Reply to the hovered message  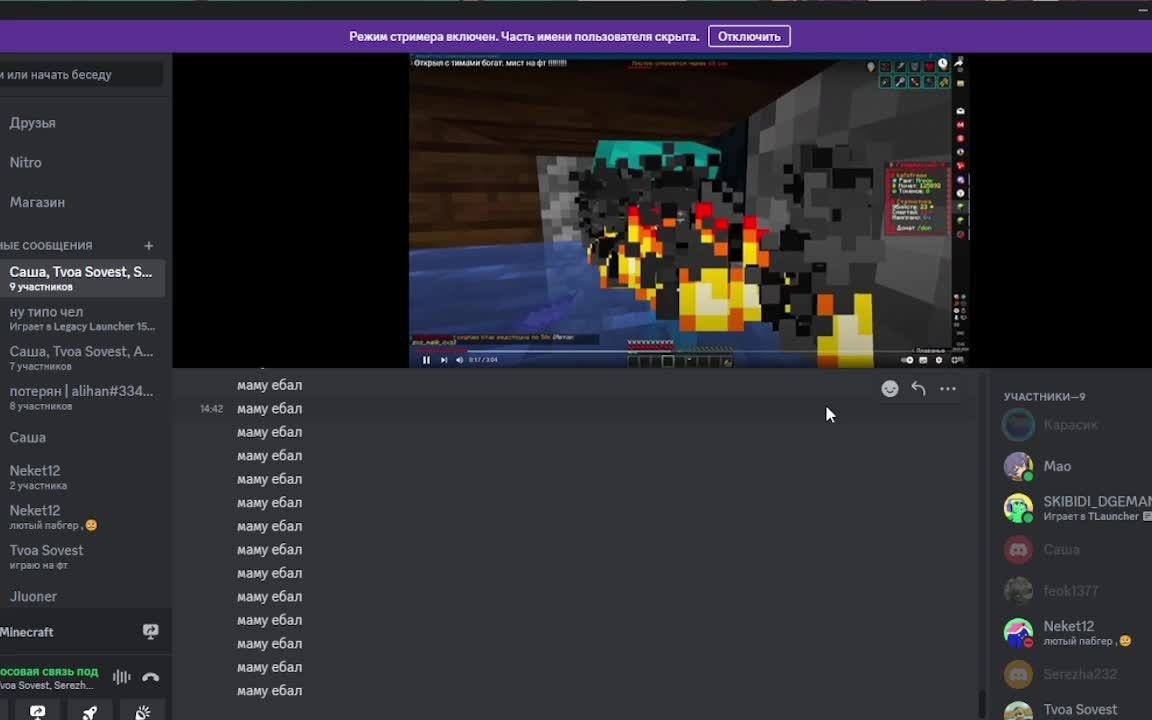pos(918,389)
